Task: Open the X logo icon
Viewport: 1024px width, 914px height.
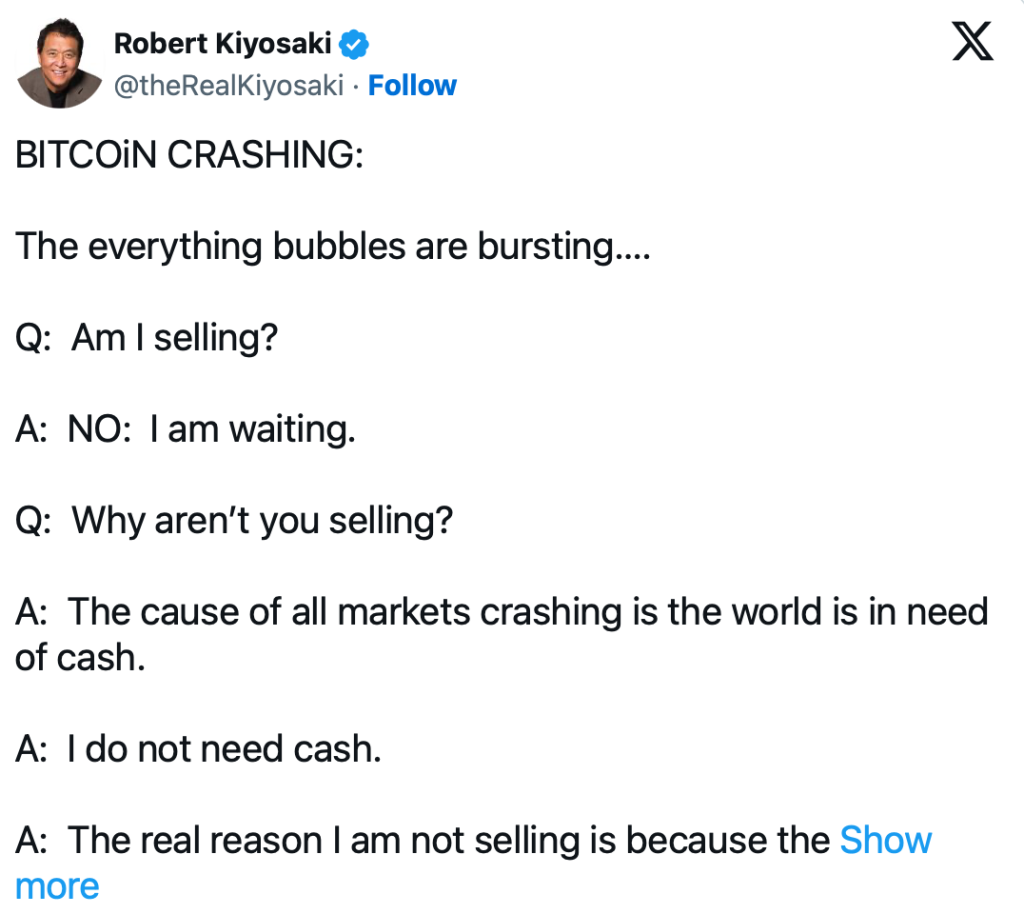Action: (972, 44)
